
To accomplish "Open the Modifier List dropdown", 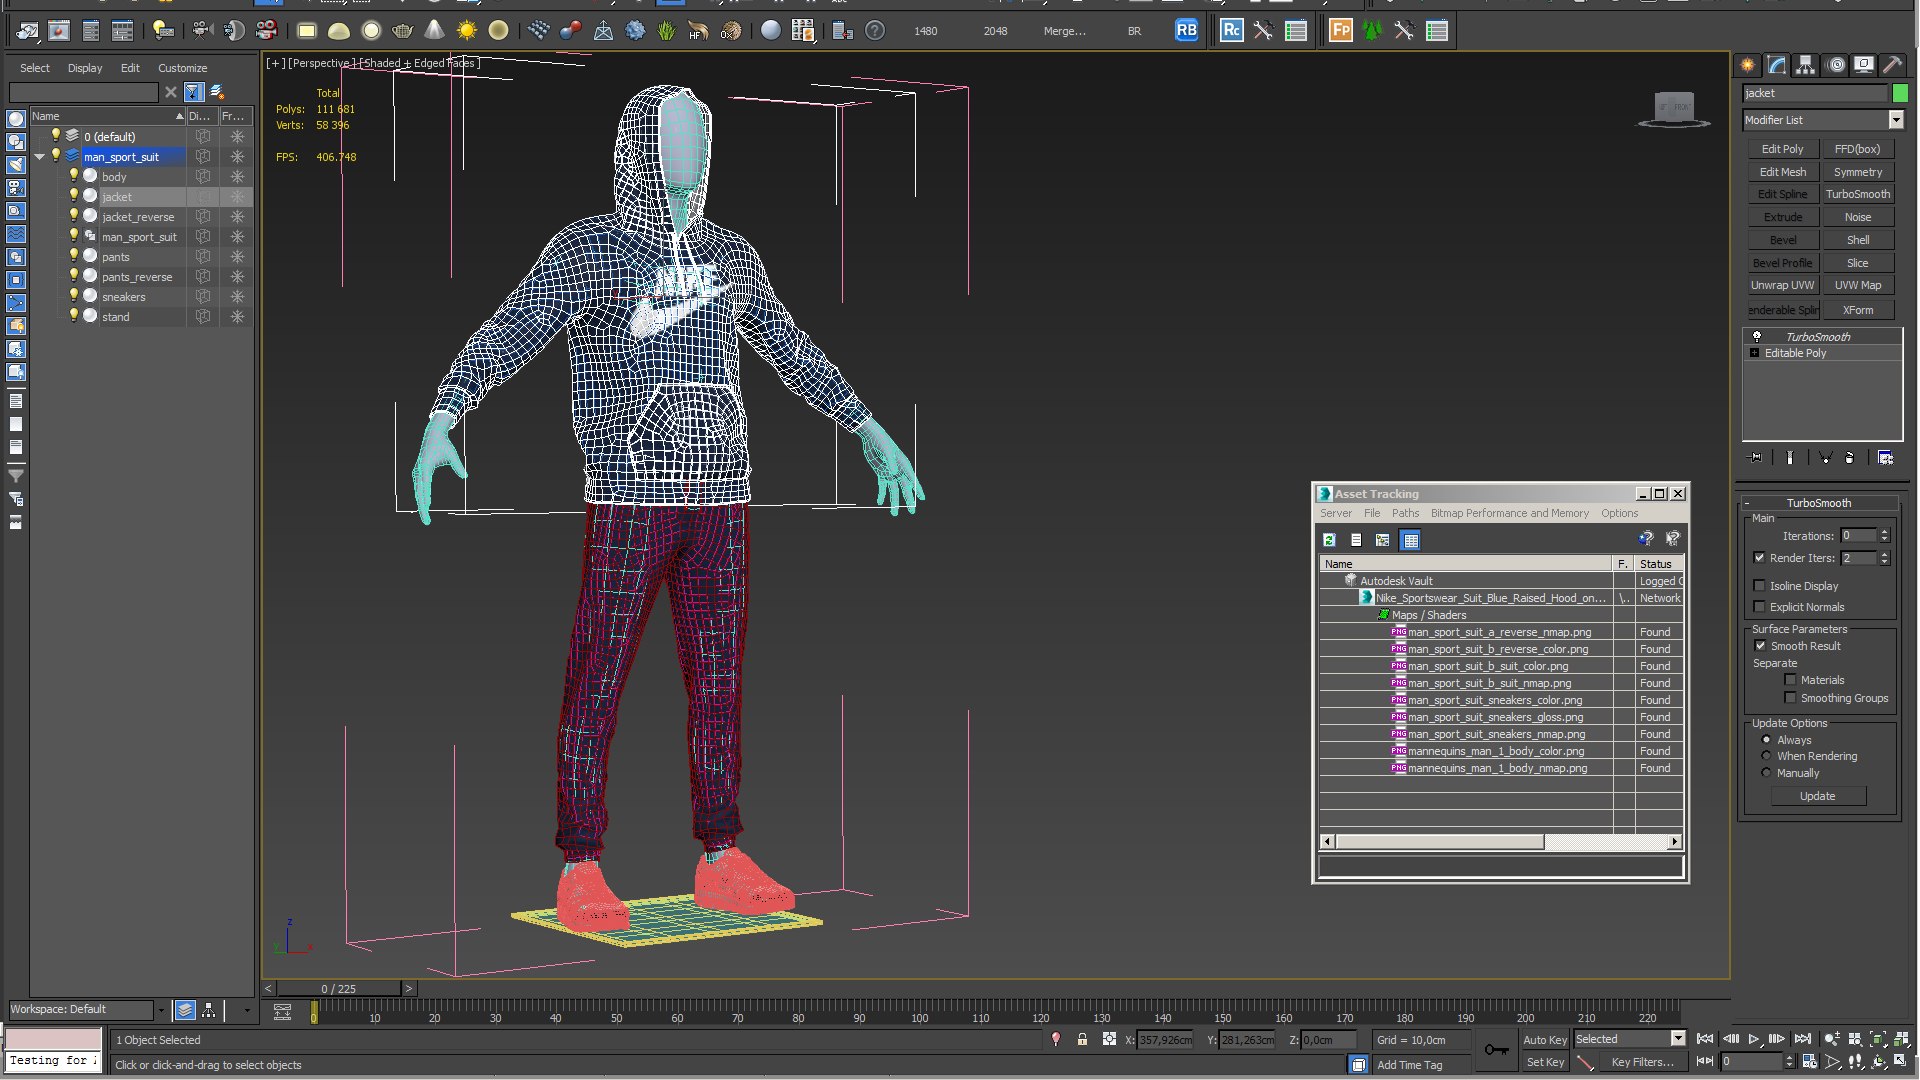I will click(1896, 120).
